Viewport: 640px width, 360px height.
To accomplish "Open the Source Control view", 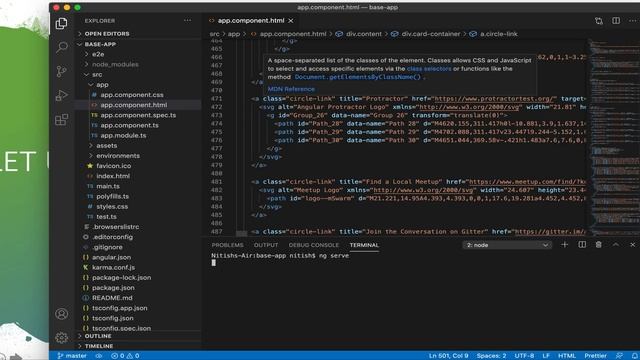I will coord(62,71).
